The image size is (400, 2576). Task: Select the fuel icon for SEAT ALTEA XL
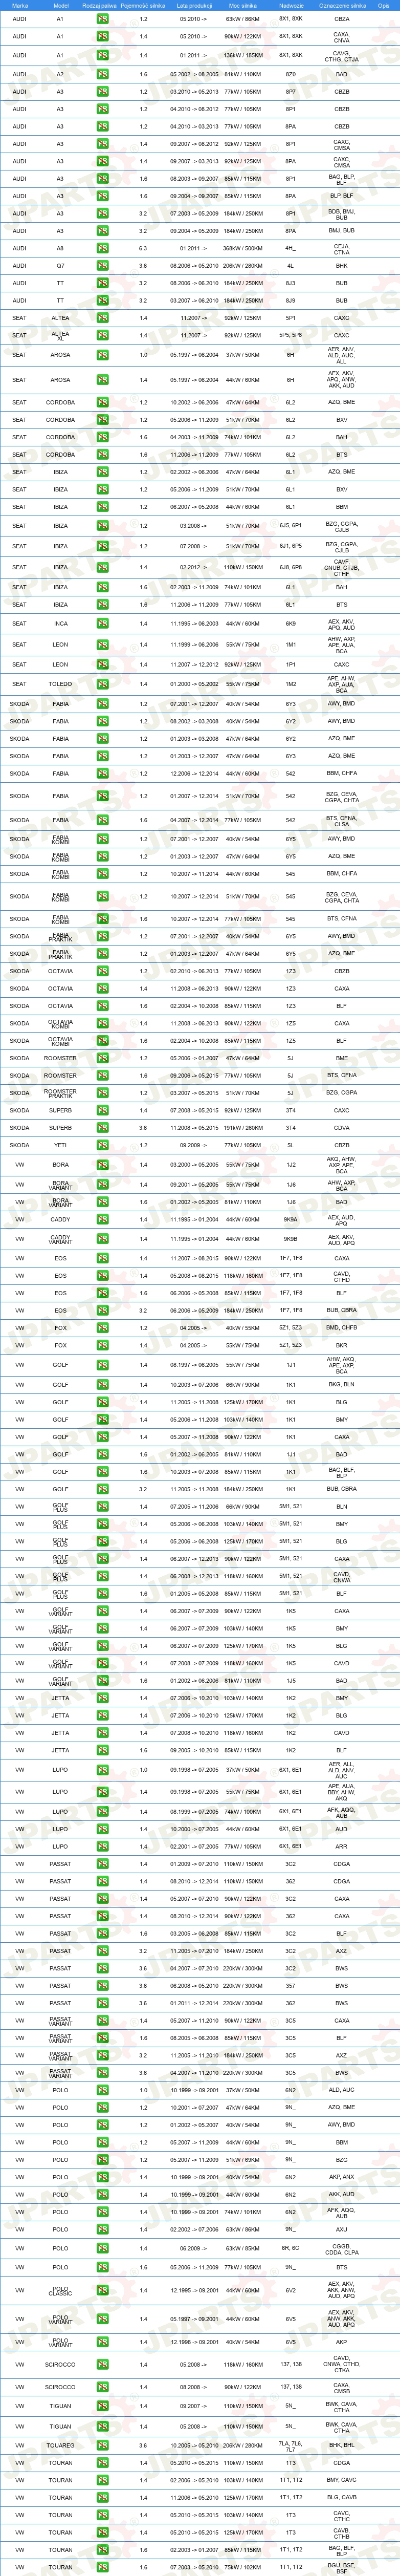[102, 335]
